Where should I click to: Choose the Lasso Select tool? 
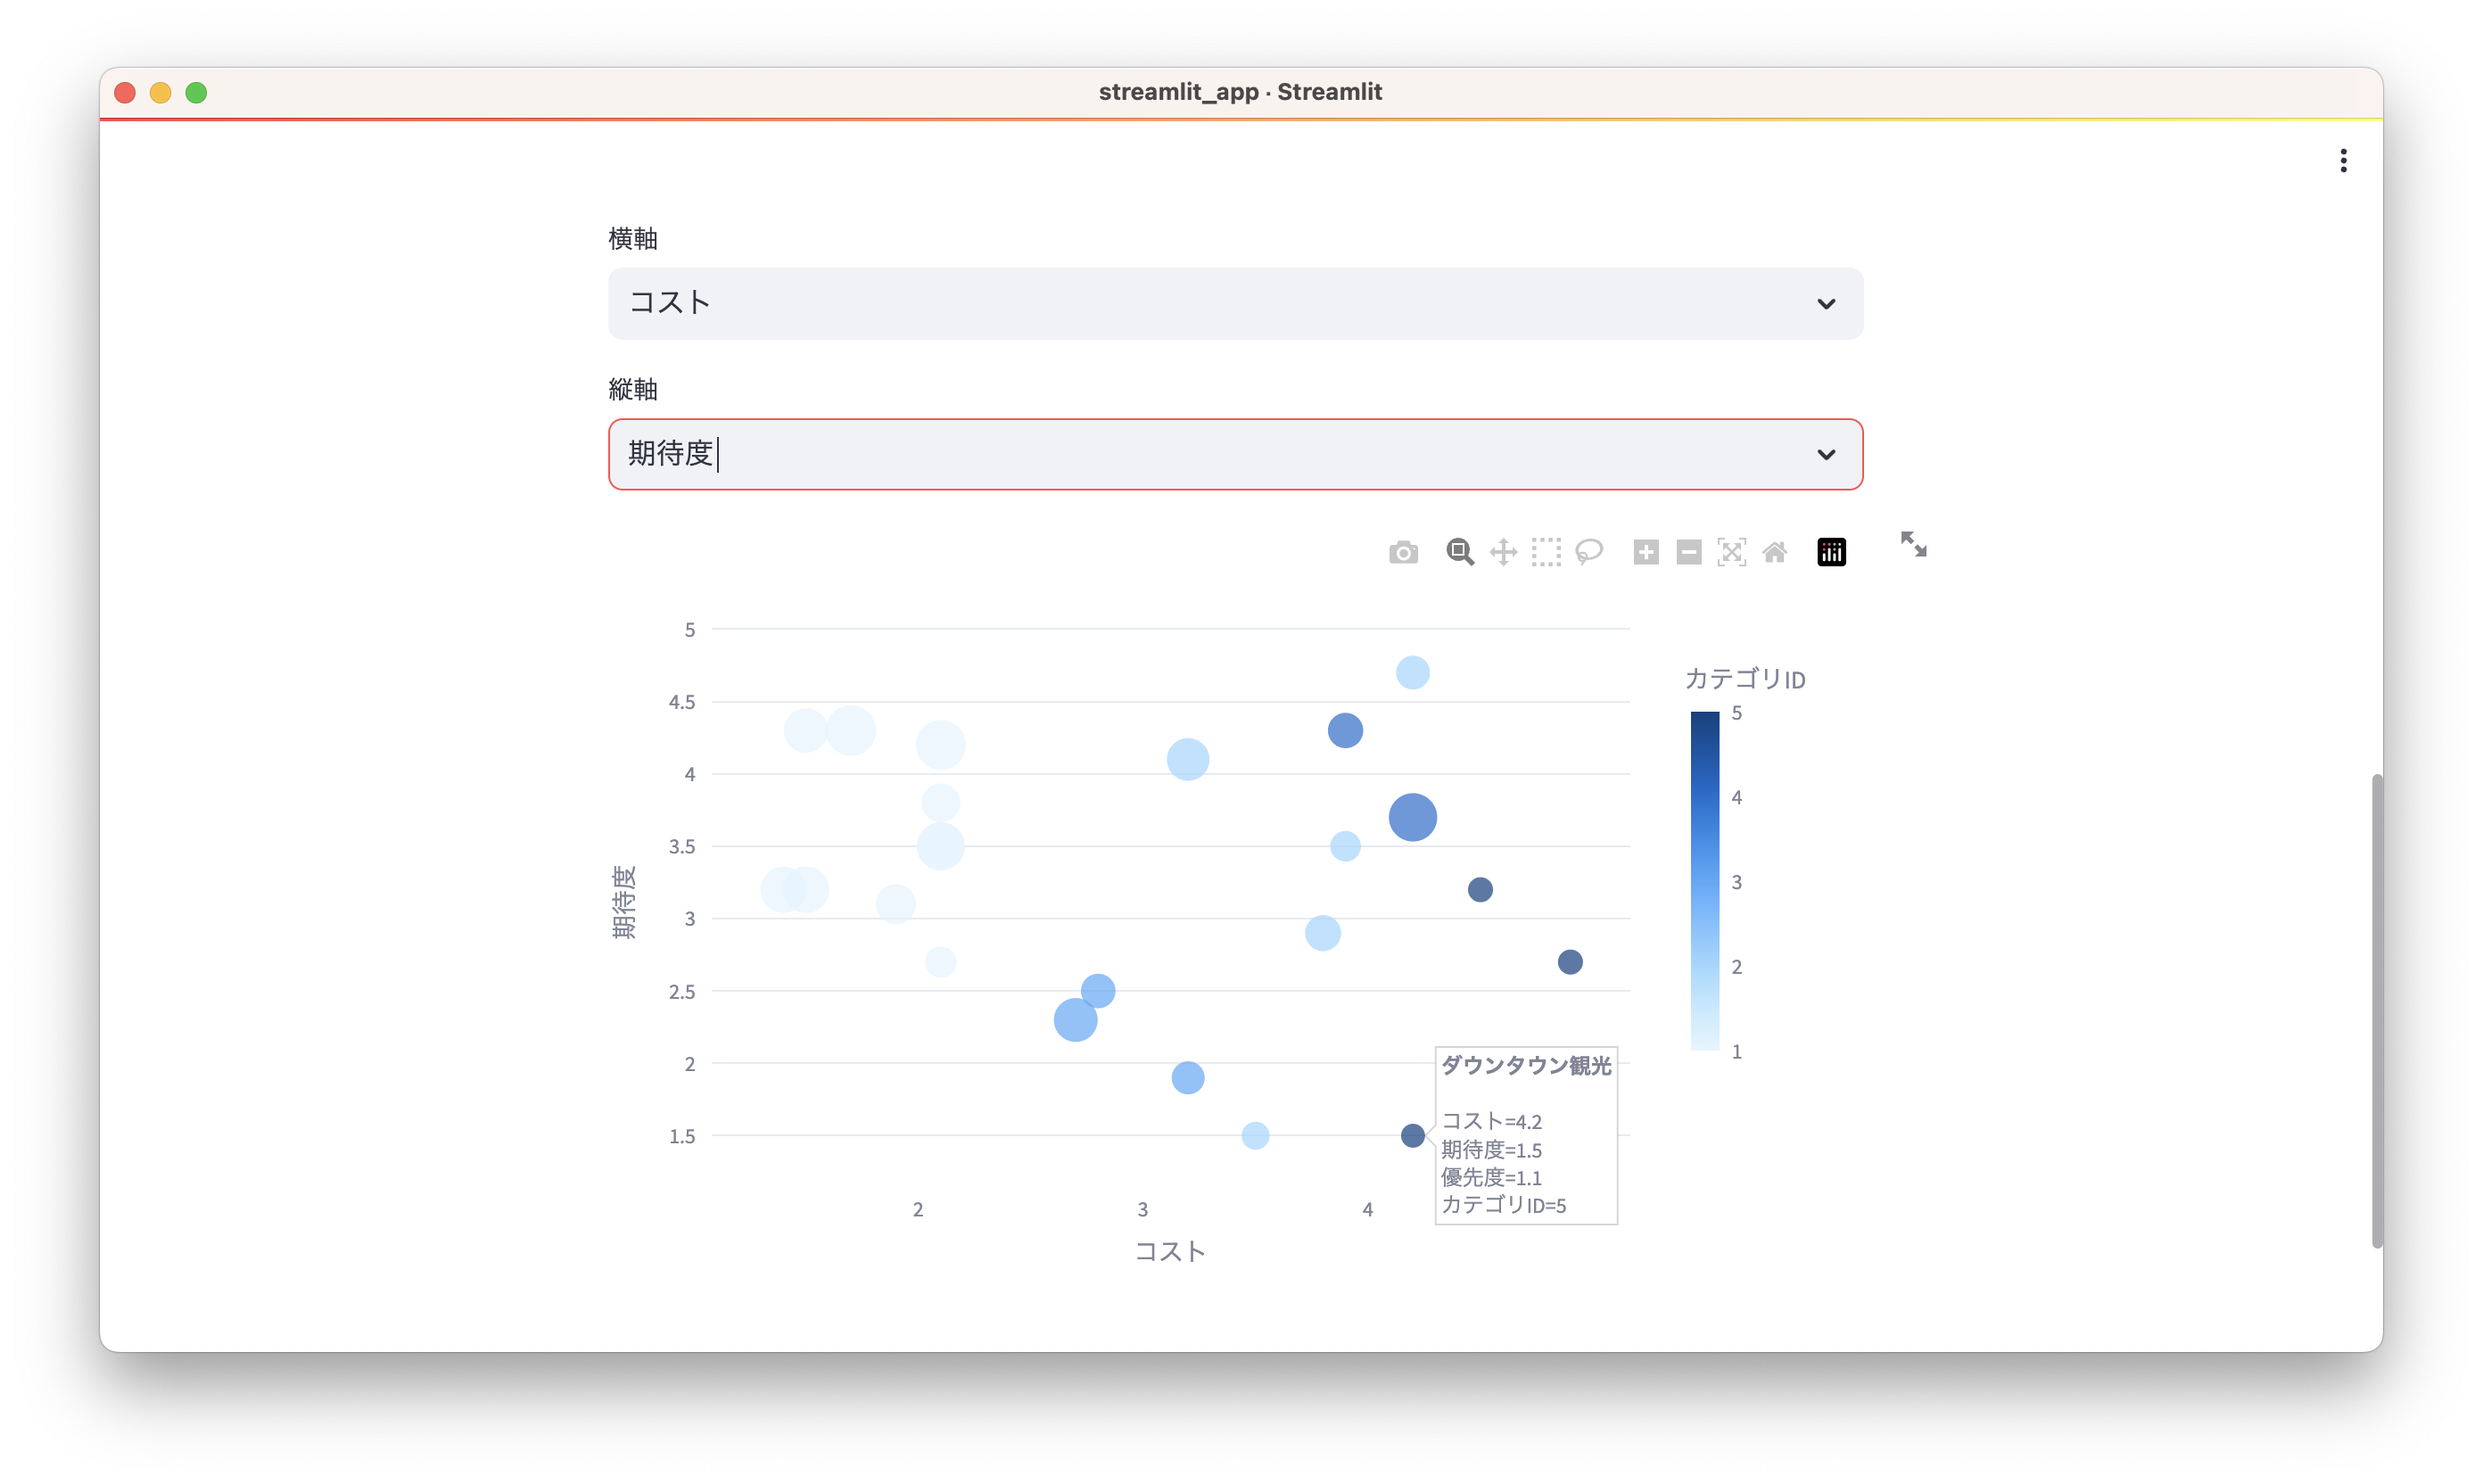(x=1589, y=552)
